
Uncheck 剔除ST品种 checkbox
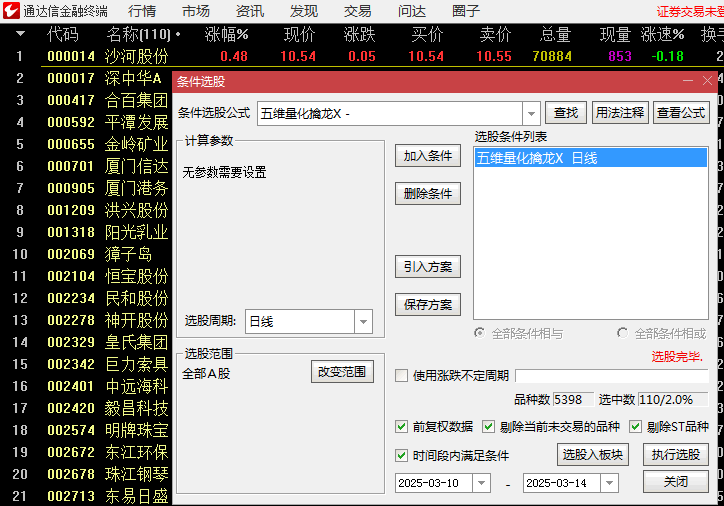coord(635,427)
